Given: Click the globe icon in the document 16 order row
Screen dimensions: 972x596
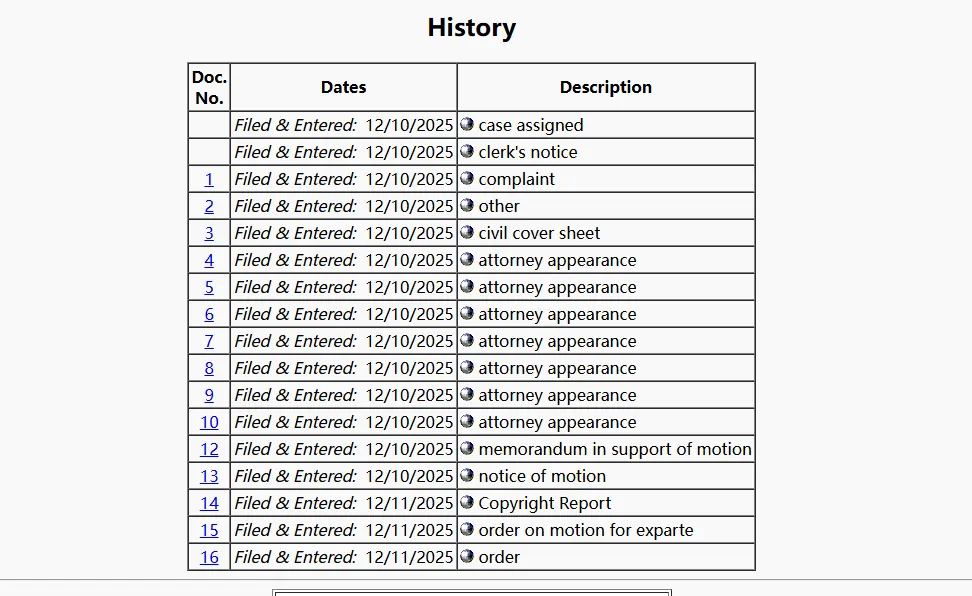Looking at the screenshot, I should (x=467, y=557).
